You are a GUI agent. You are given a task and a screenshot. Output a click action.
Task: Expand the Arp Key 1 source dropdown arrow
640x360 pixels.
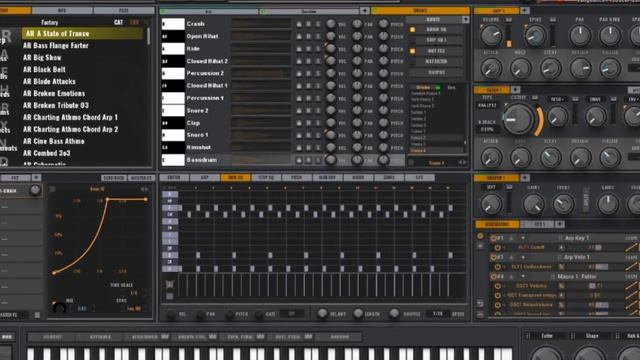tap(523, 238)
